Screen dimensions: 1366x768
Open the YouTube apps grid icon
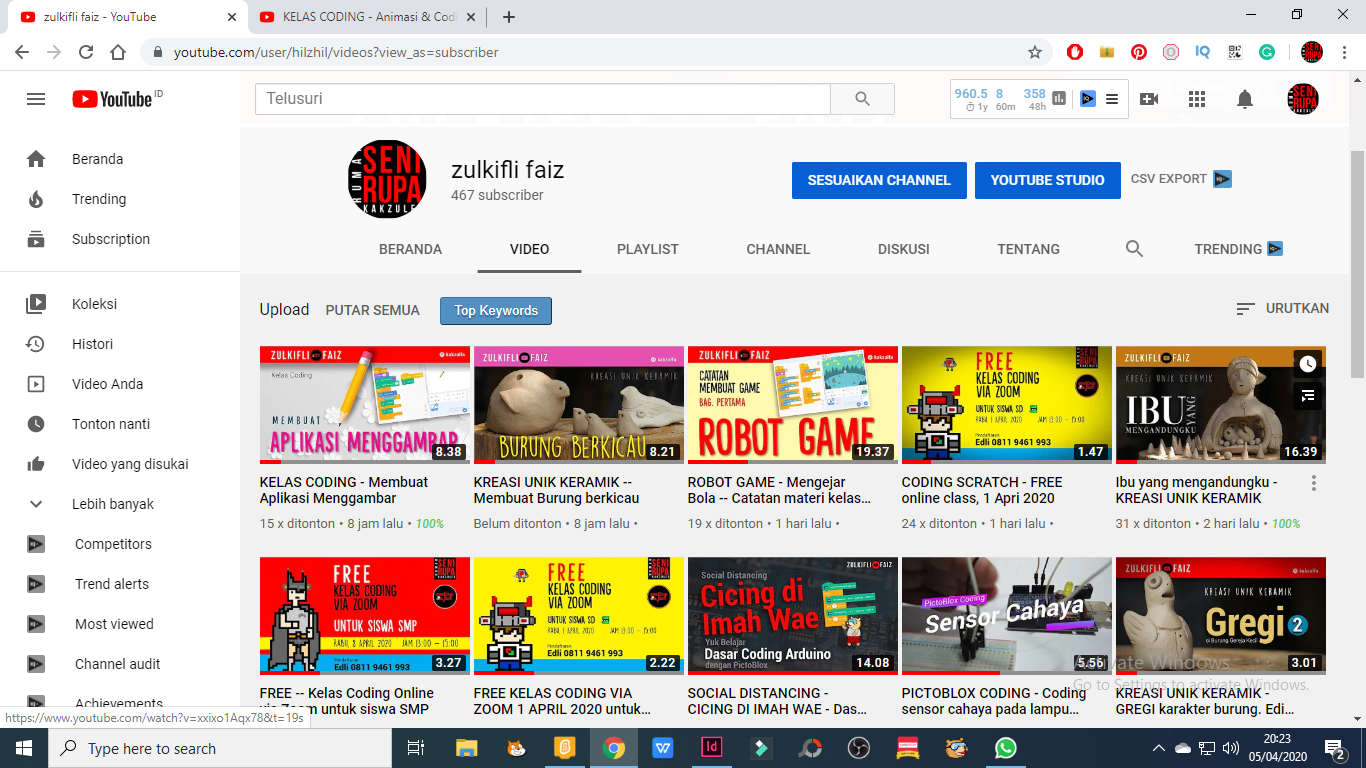pyautogui.click(x=1197, y=99)
